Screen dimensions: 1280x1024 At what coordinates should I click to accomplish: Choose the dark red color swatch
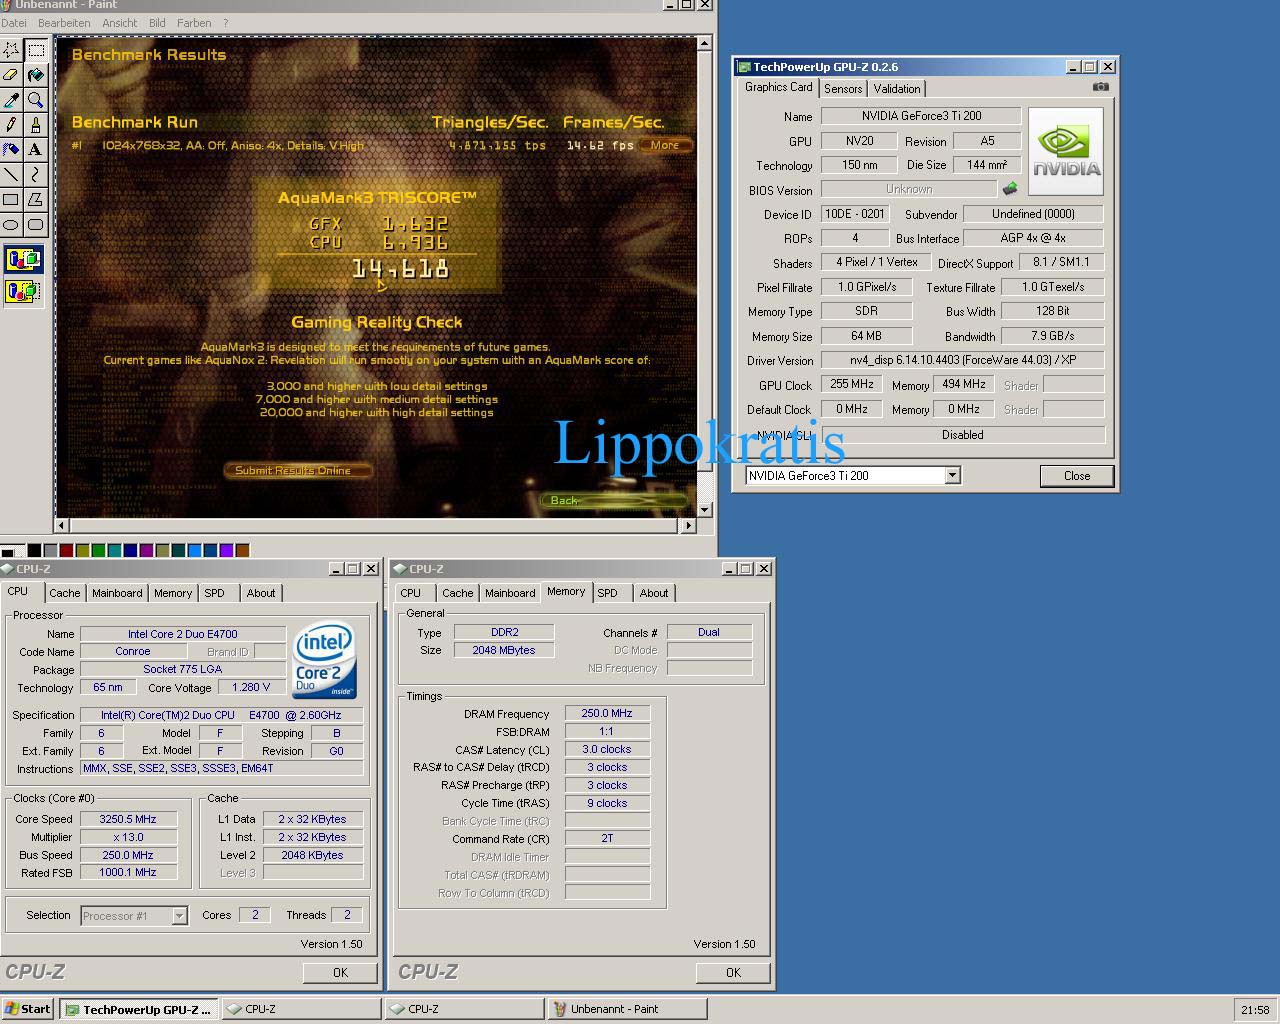[x=66, y=550]
